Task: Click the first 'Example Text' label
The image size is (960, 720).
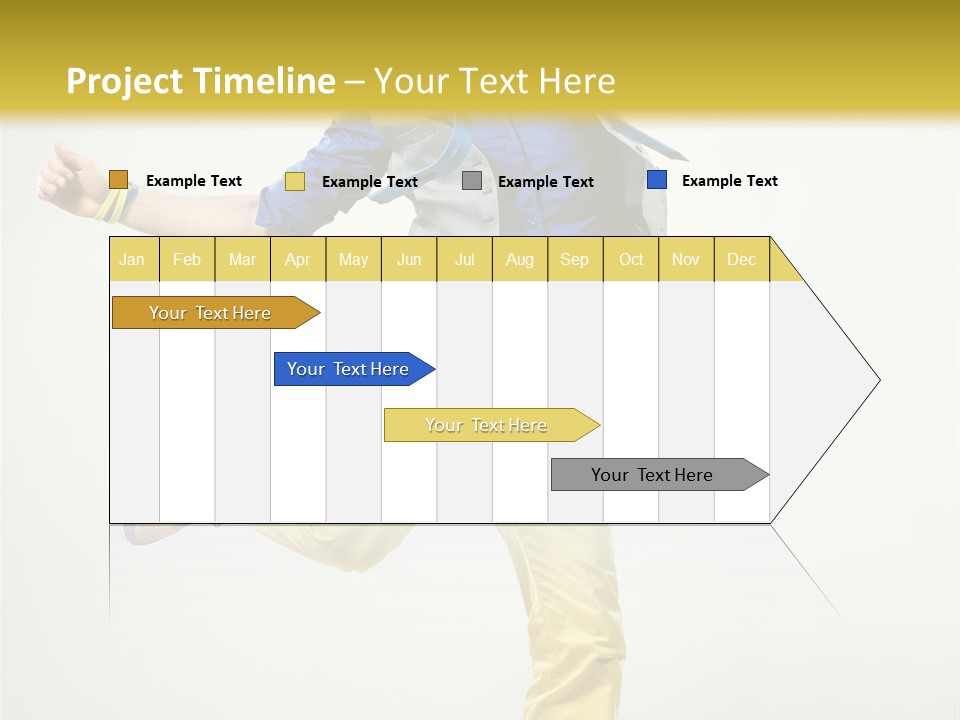Action: [194, 180]
